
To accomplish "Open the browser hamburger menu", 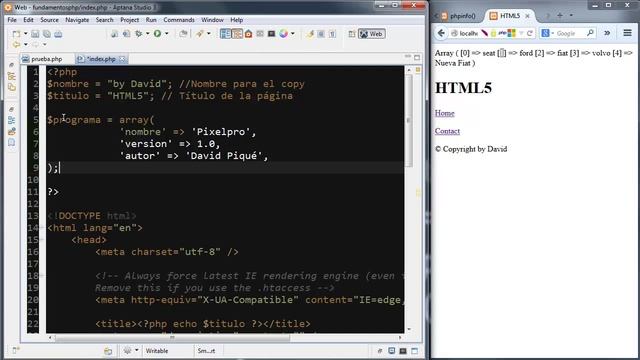I will pos(628,33).
